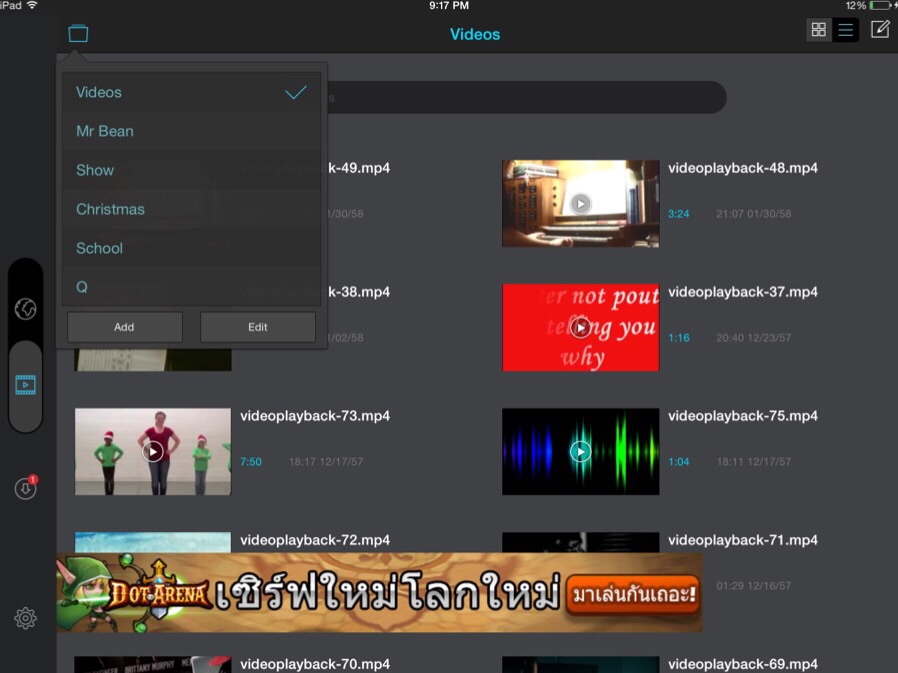898x673 pixels.
Task: Open the web browser sidebar icon
Action: coord(25,309)
